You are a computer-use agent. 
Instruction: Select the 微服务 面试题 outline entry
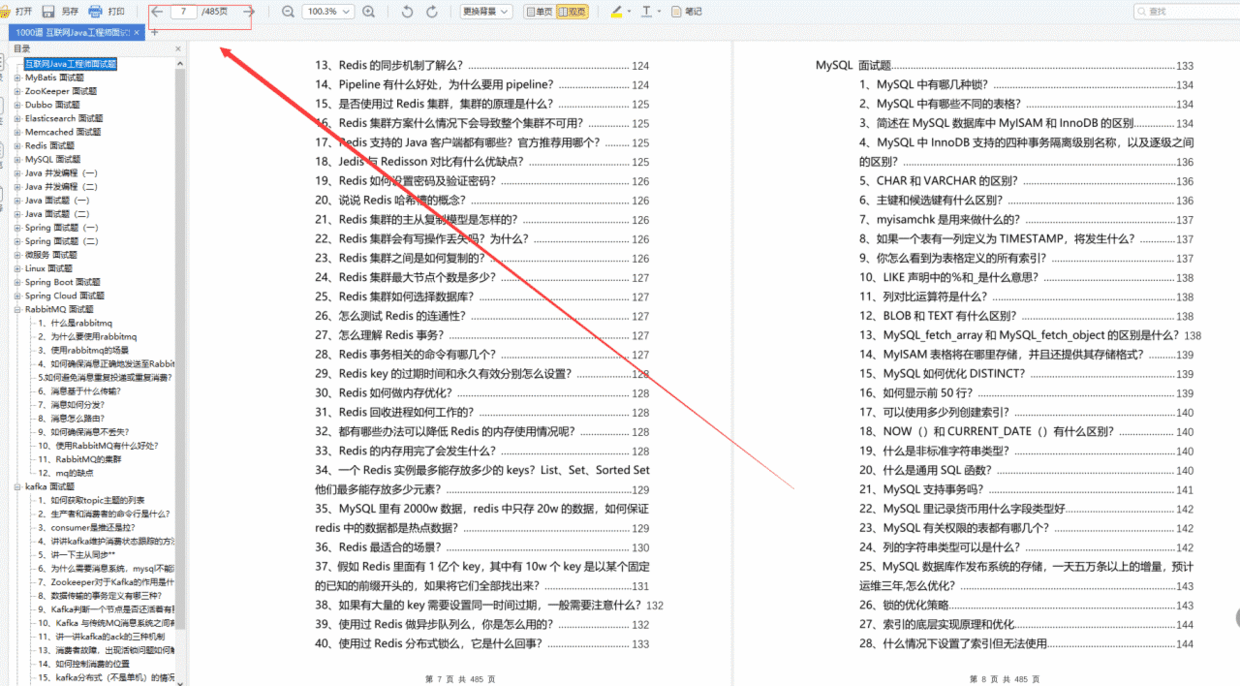(49, 255)
